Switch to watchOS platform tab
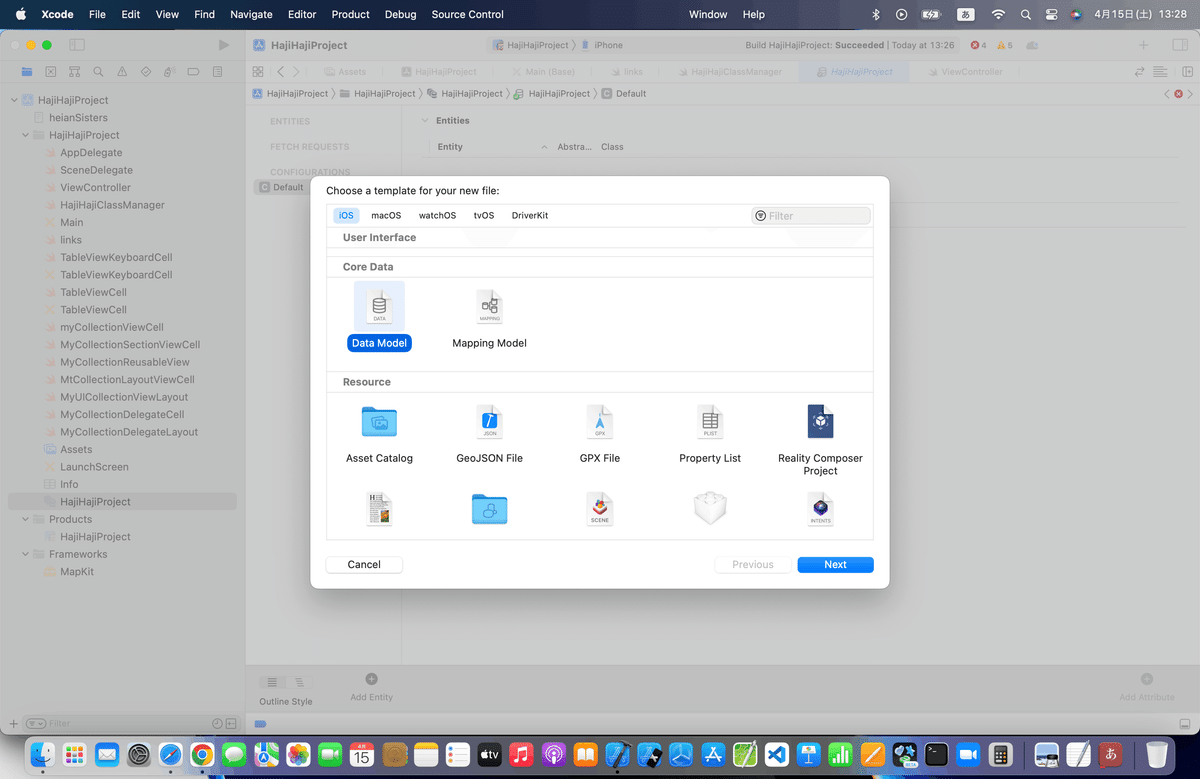Image resolution: width=1200 pixels, height=779 pixels. [437, 215]
